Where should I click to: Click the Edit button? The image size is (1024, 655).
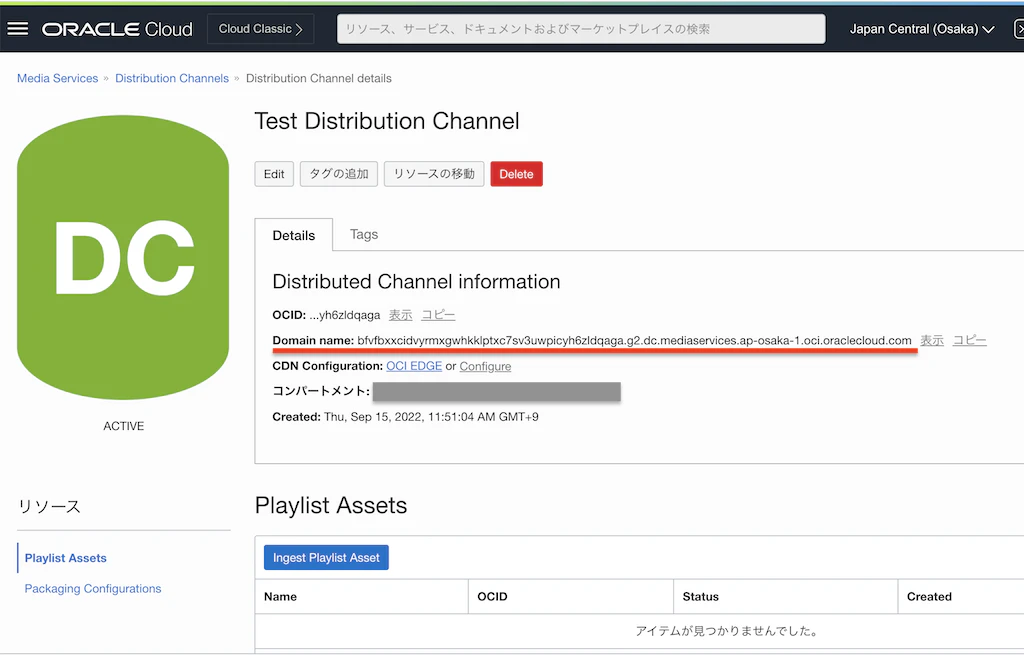[274, 174]
